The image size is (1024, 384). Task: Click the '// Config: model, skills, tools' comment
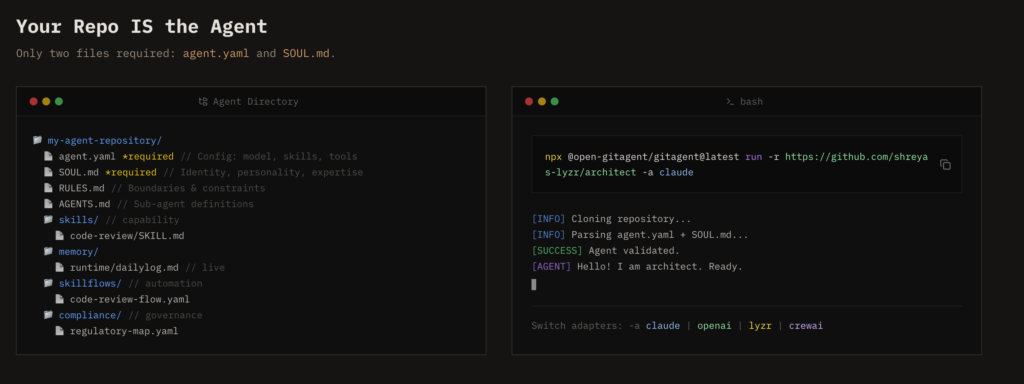tap(268, 157)
